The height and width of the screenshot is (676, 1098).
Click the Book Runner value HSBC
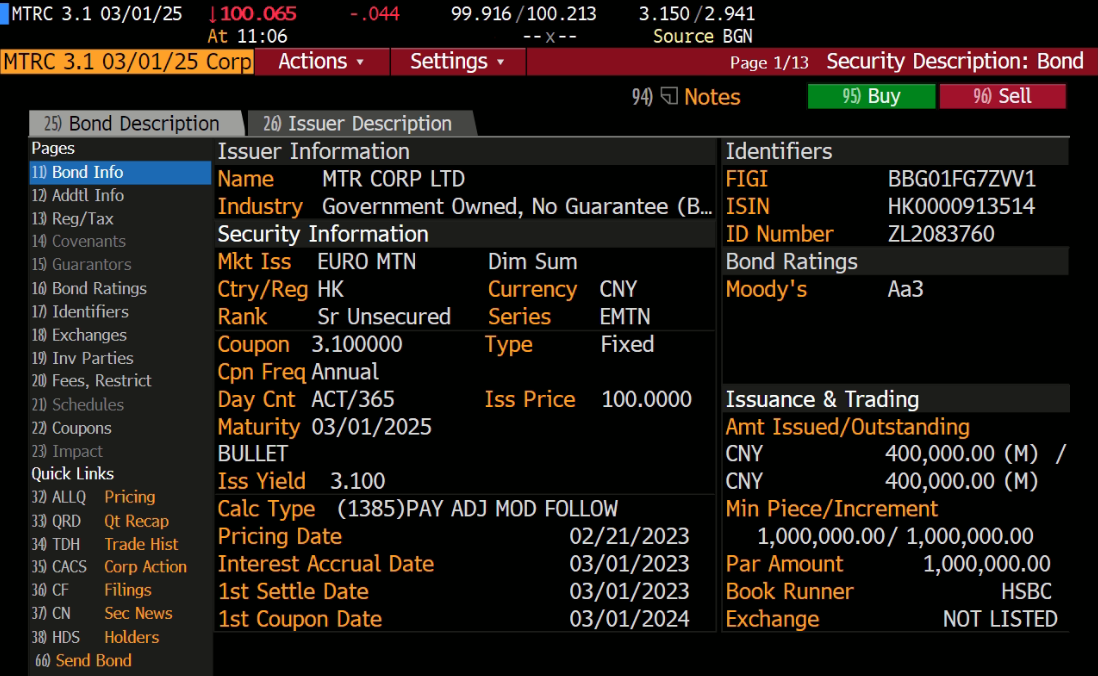1026,592
